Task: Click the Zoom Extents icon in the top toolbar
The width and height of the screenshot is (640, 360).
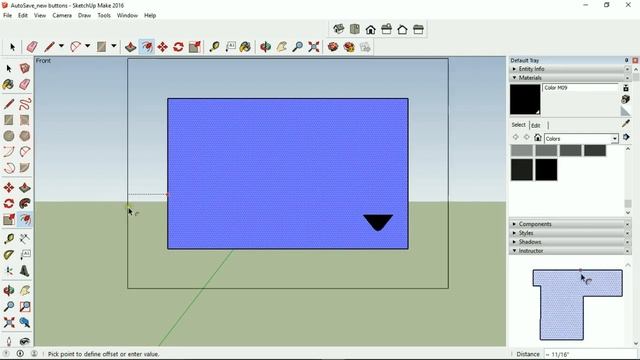Action: pyautogui.click(x=314, y=47)
